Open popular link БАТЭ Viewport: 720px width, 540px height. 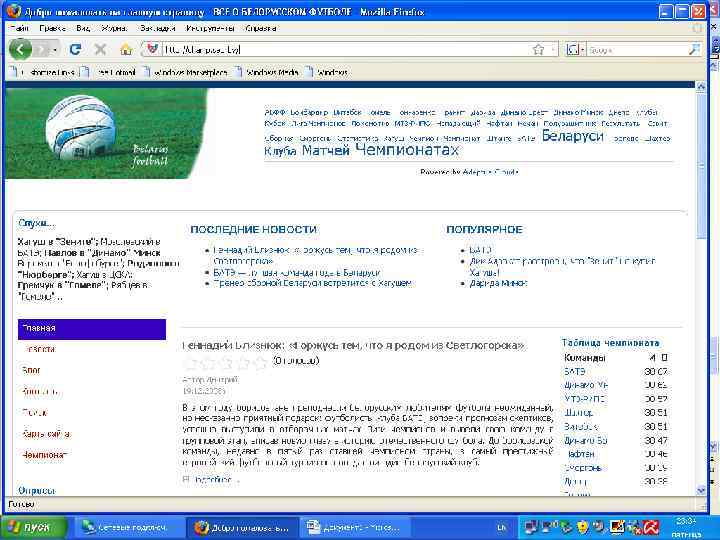pyautogui.click(x=480, y=250)
